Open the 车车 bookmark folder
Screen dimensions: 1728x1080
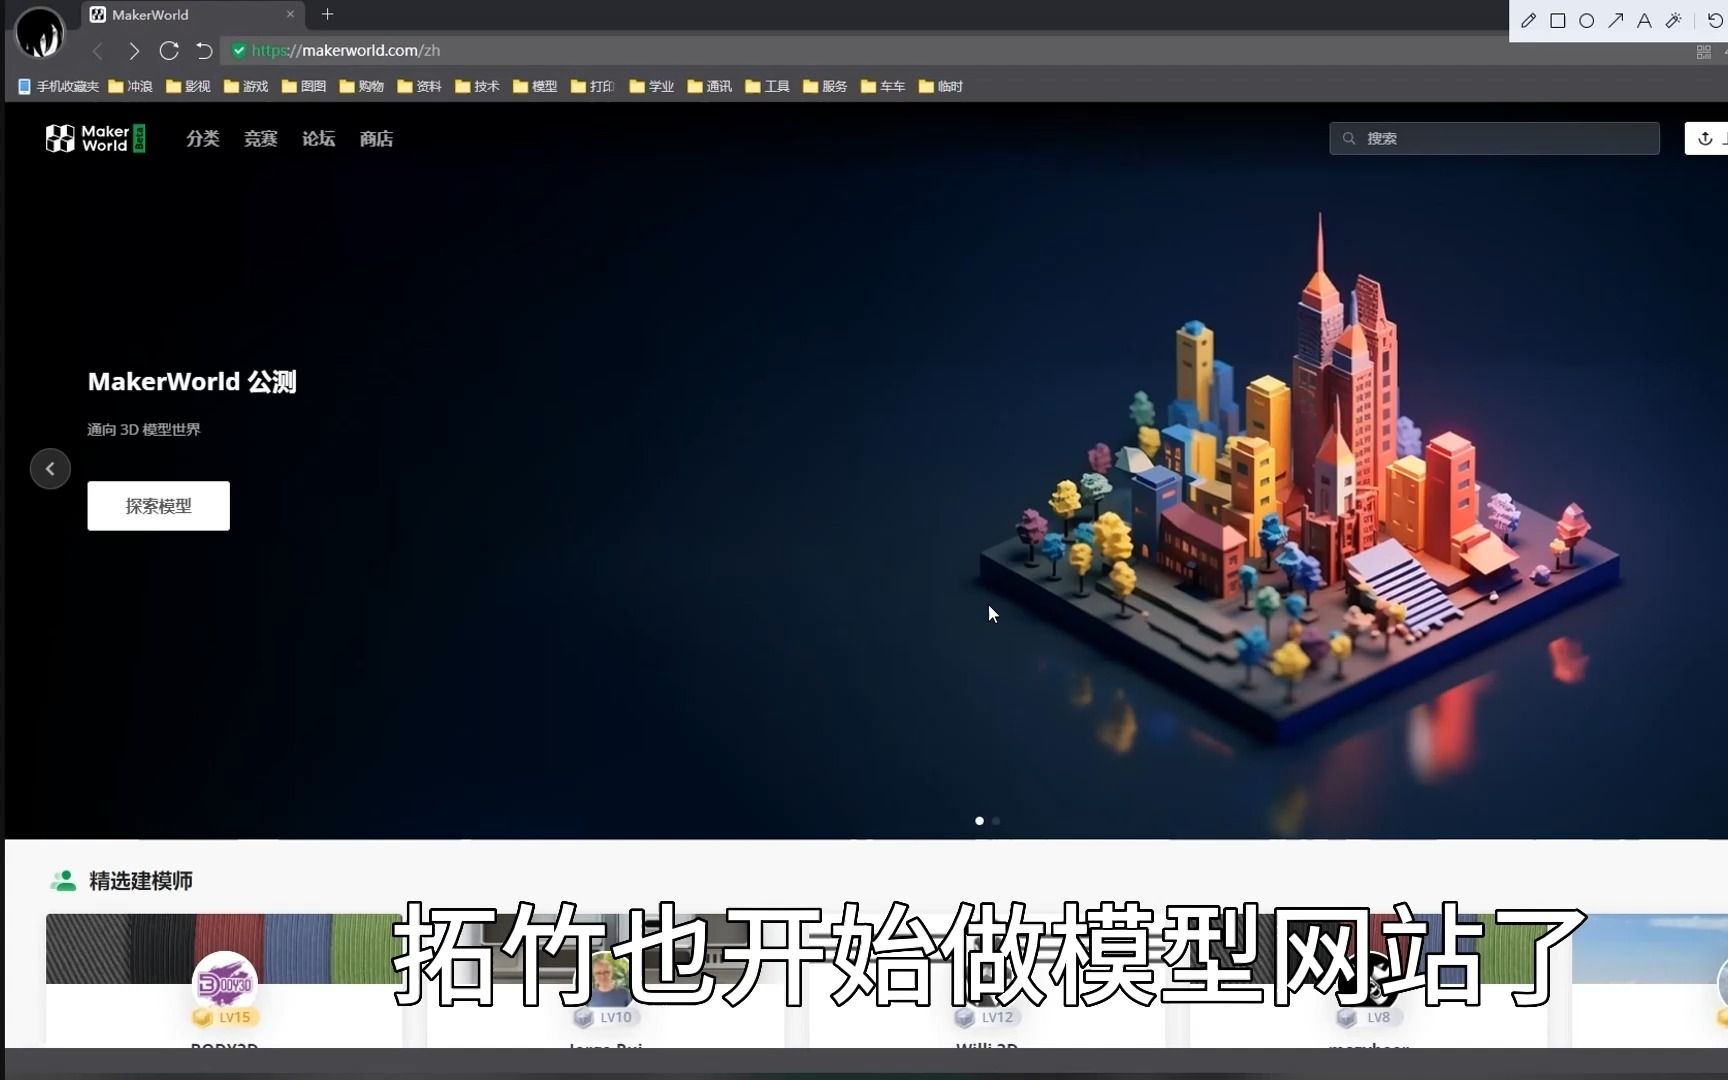click(883, 86)
